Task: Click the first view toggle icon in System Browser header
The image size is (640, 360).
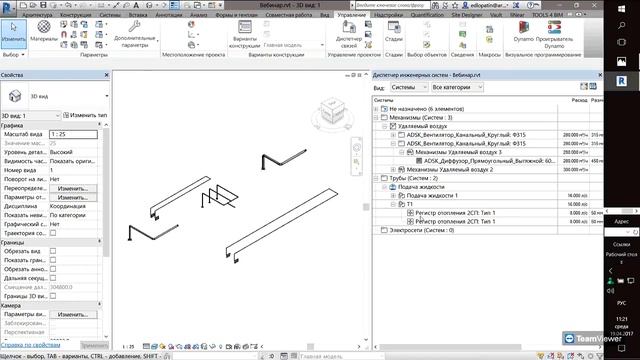Action: pos(584,87)
